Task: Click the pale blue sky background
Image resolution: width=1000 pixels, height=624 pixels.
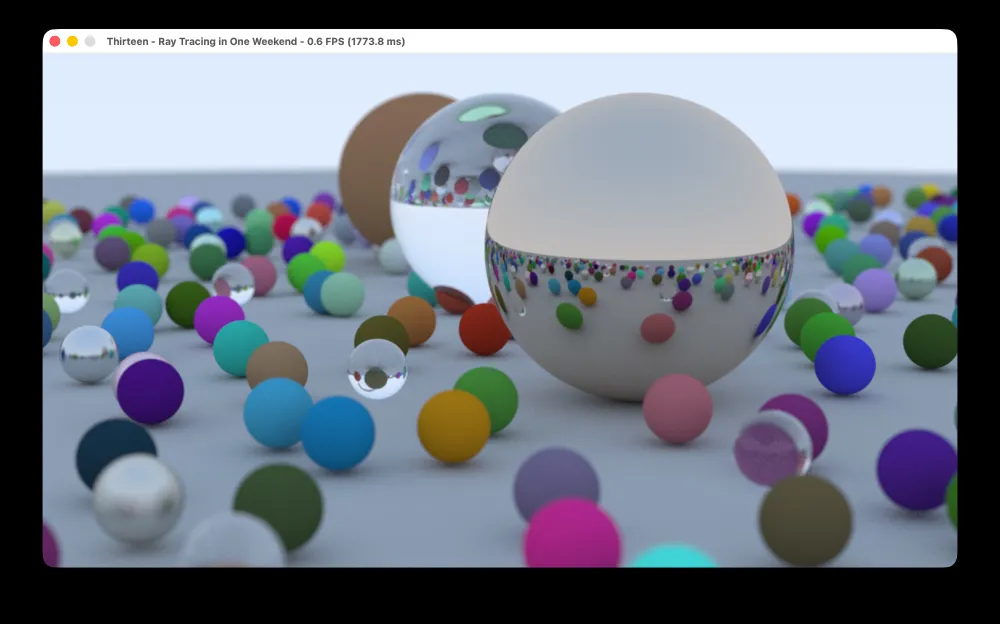Action: point(200,110)
